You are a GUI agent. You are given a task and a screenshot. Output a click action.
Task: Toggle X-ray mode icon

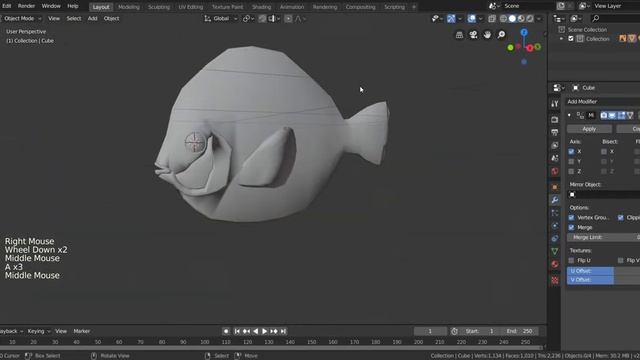tap(492, 18)
